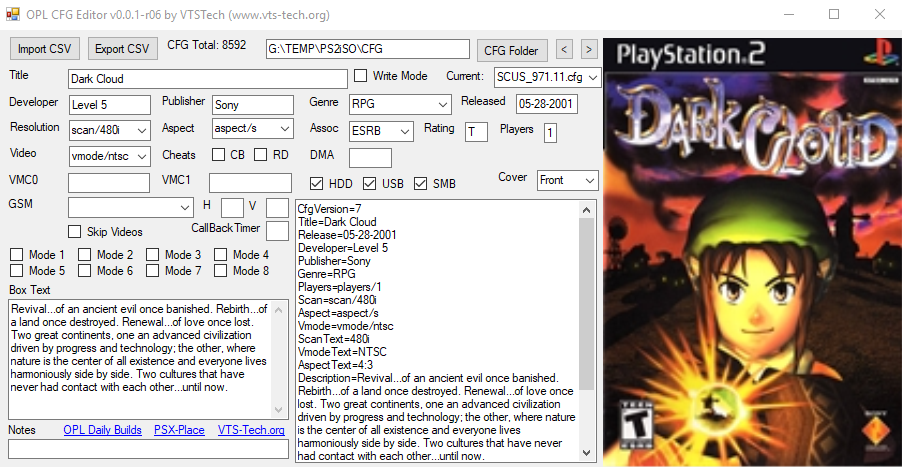902x467 pixels.
Task: Click the Export CSV button
Action: click(122, 49)
